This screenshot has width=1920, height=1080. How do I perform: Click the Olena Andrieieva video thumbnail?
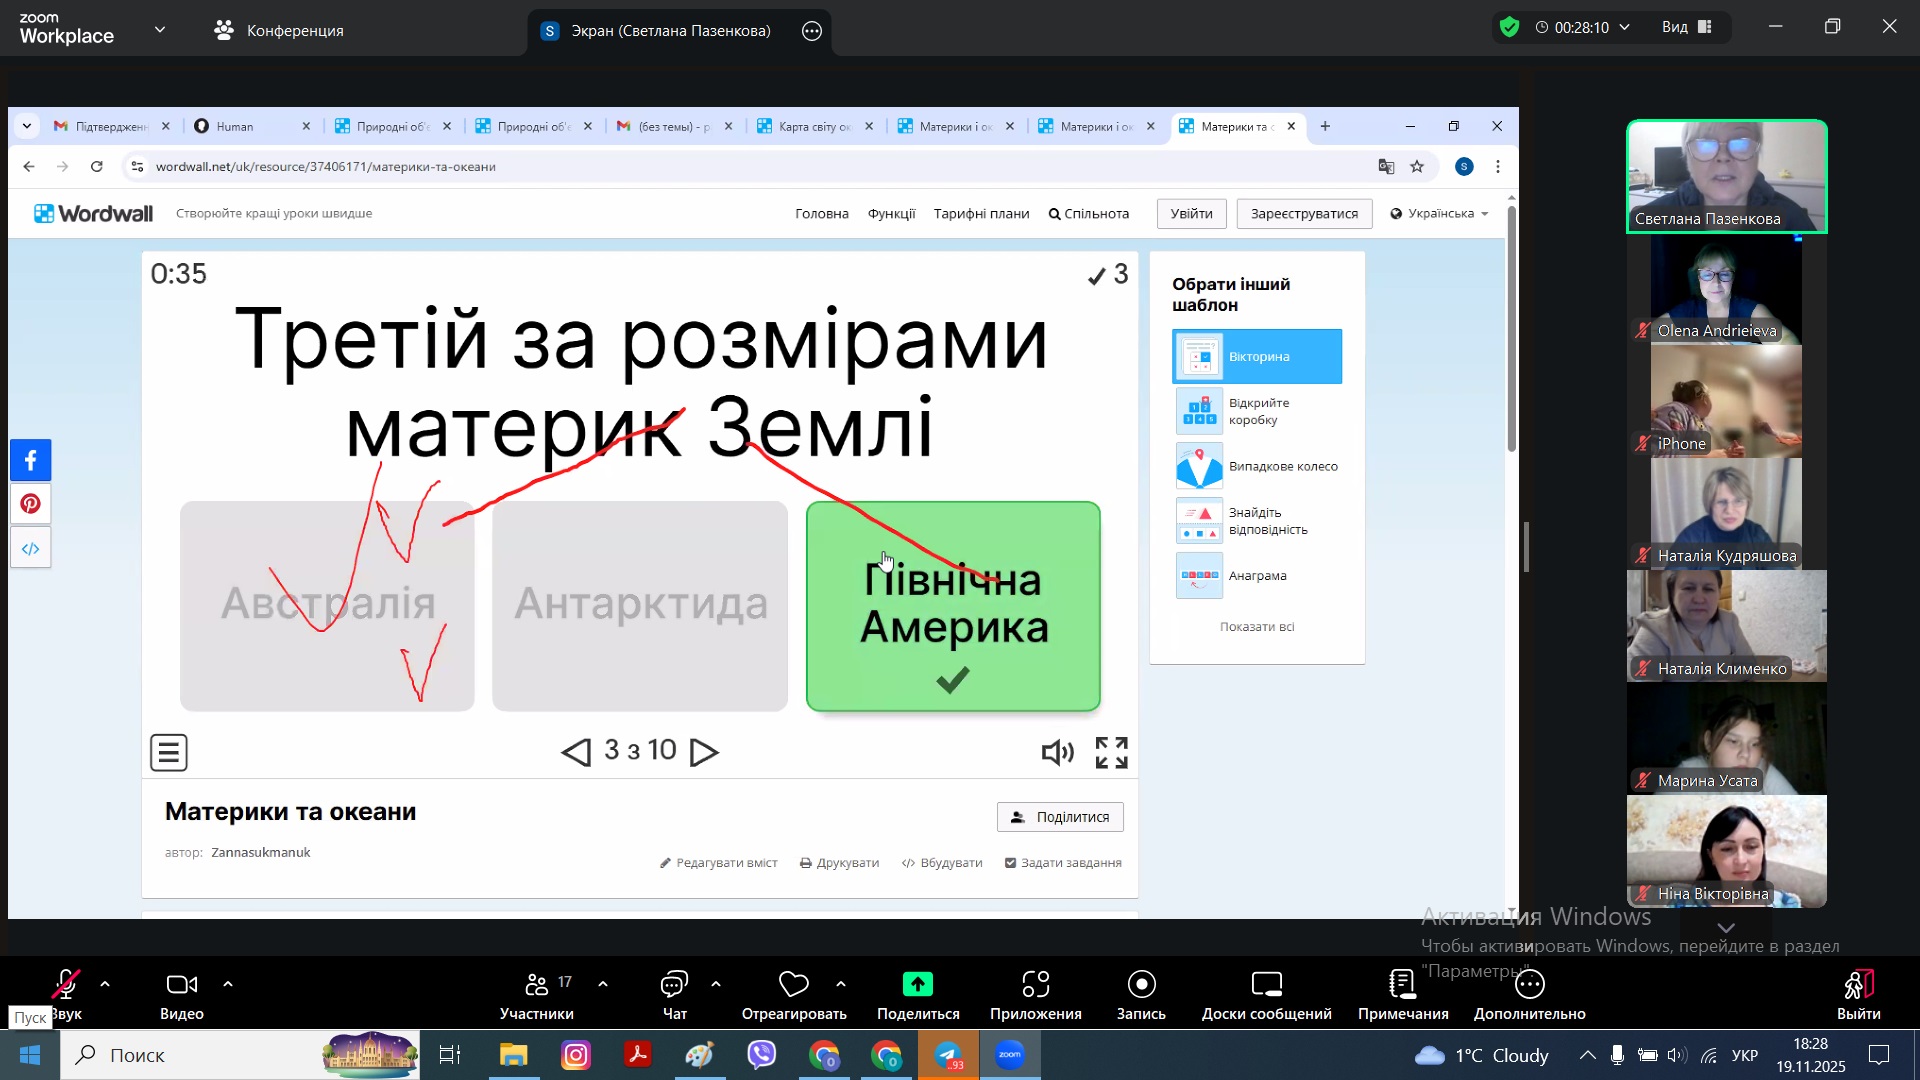[x=1726, y=290]
